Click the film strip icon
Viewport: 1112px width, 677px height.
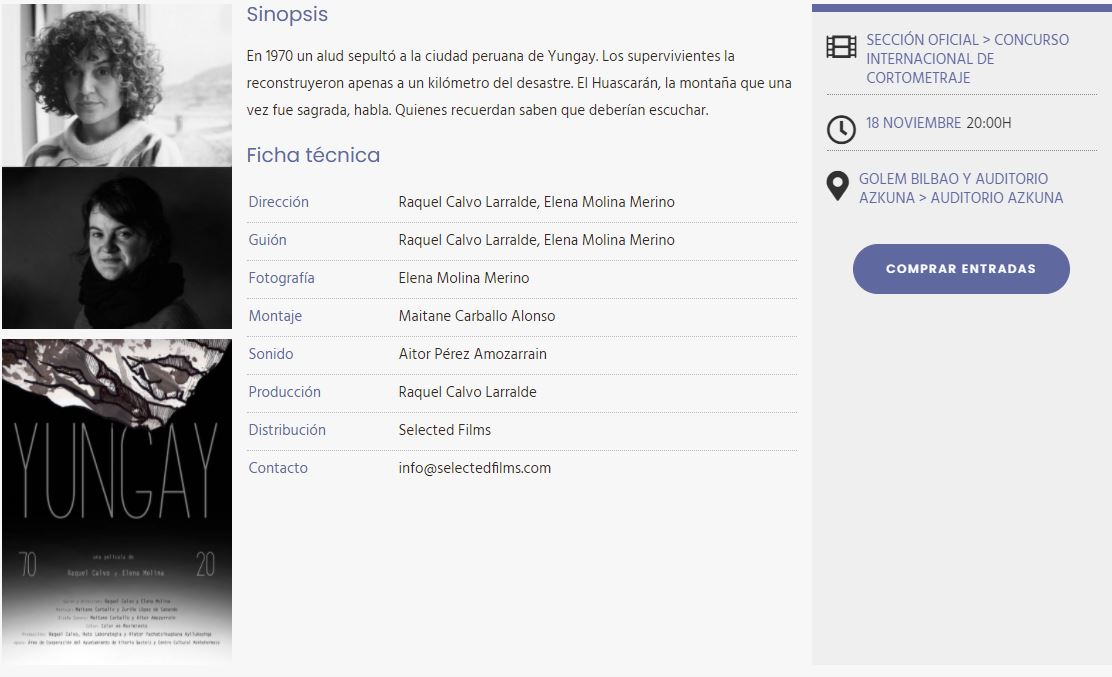[841, 47]
